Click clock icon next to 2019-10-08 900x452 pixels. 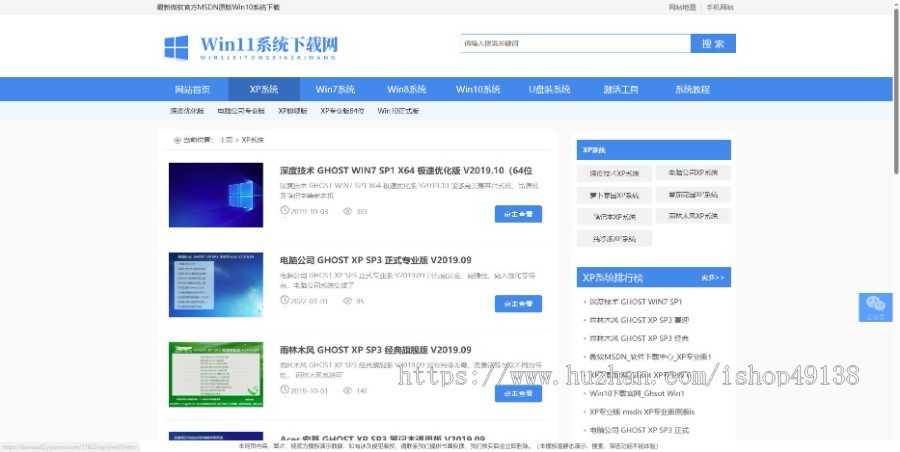pos(284,211)
